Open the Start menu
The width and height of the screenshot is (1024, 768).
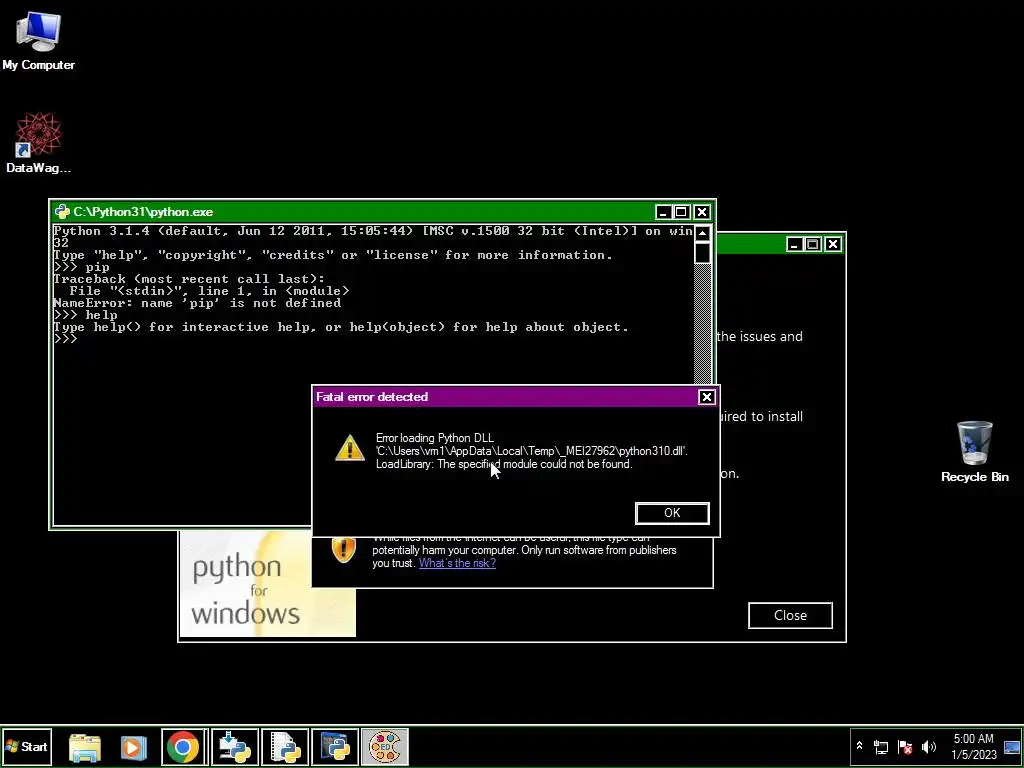pos(27,746)
